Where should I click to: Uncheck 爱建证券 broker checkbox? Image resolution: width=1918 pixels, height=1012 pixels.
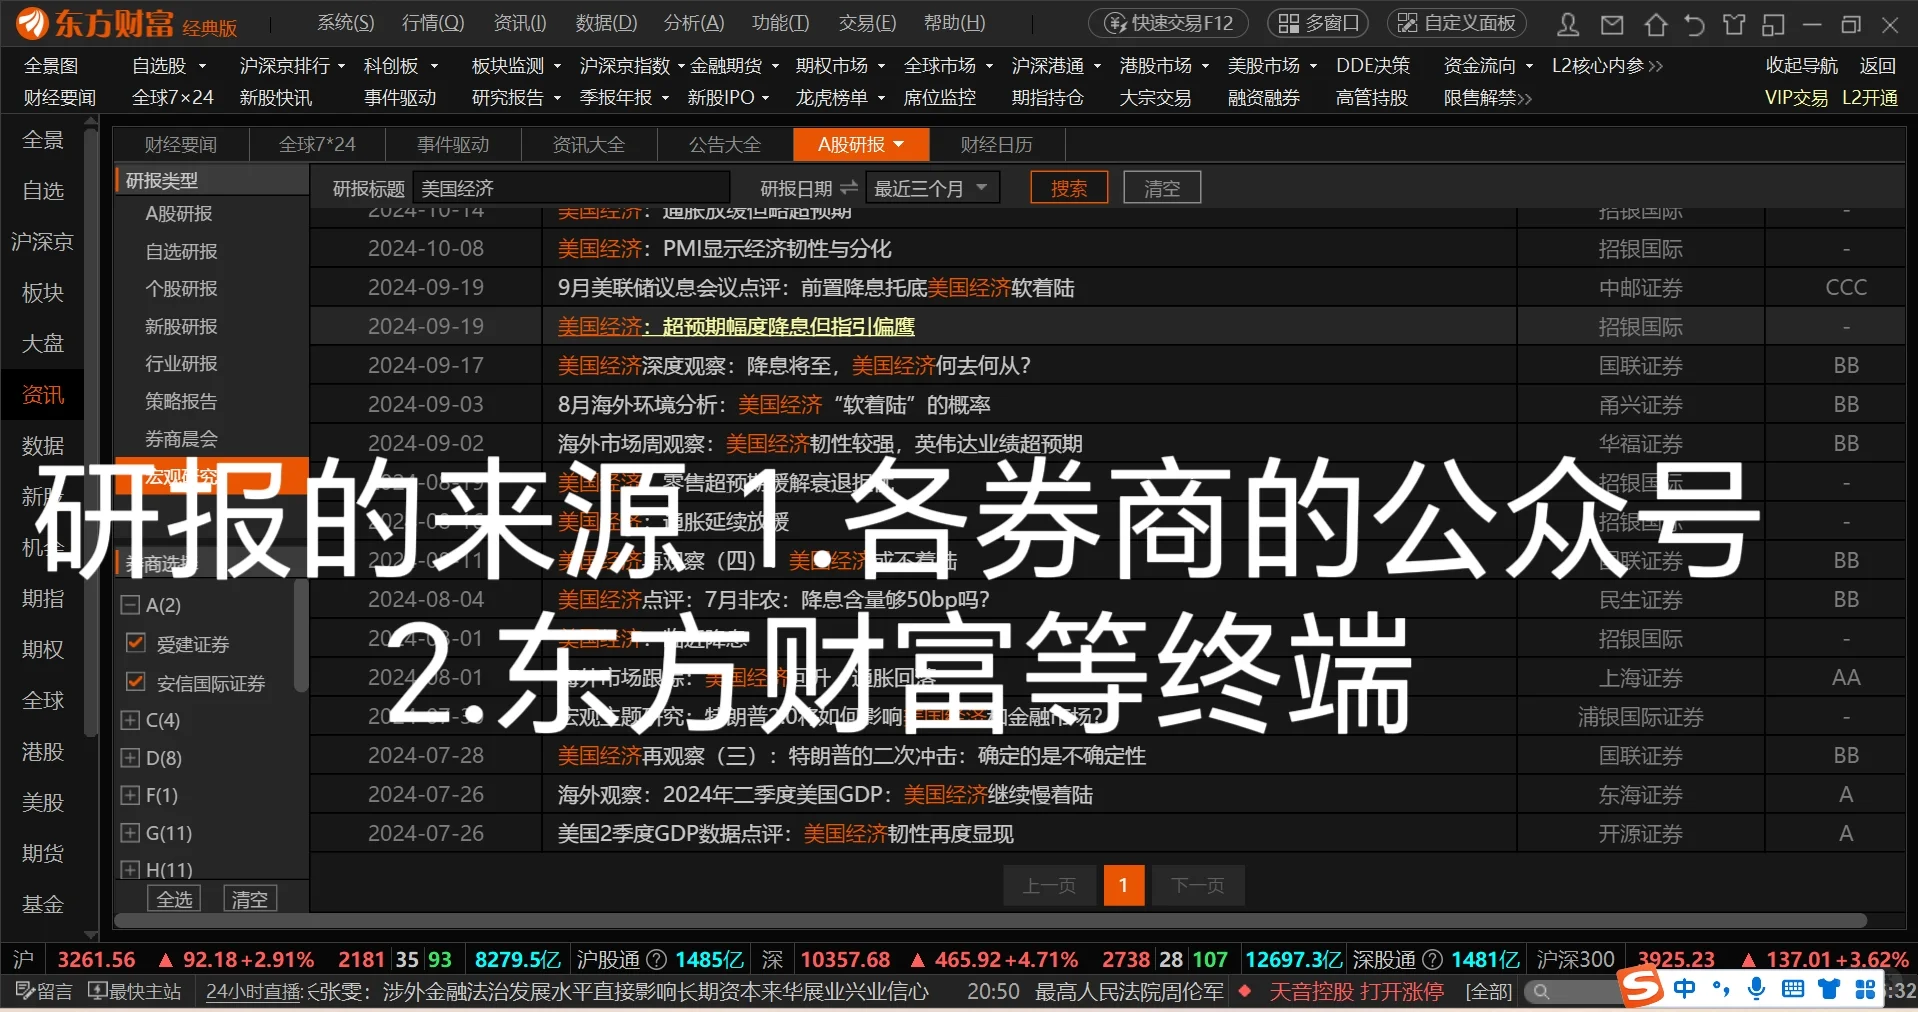point(136,643)
